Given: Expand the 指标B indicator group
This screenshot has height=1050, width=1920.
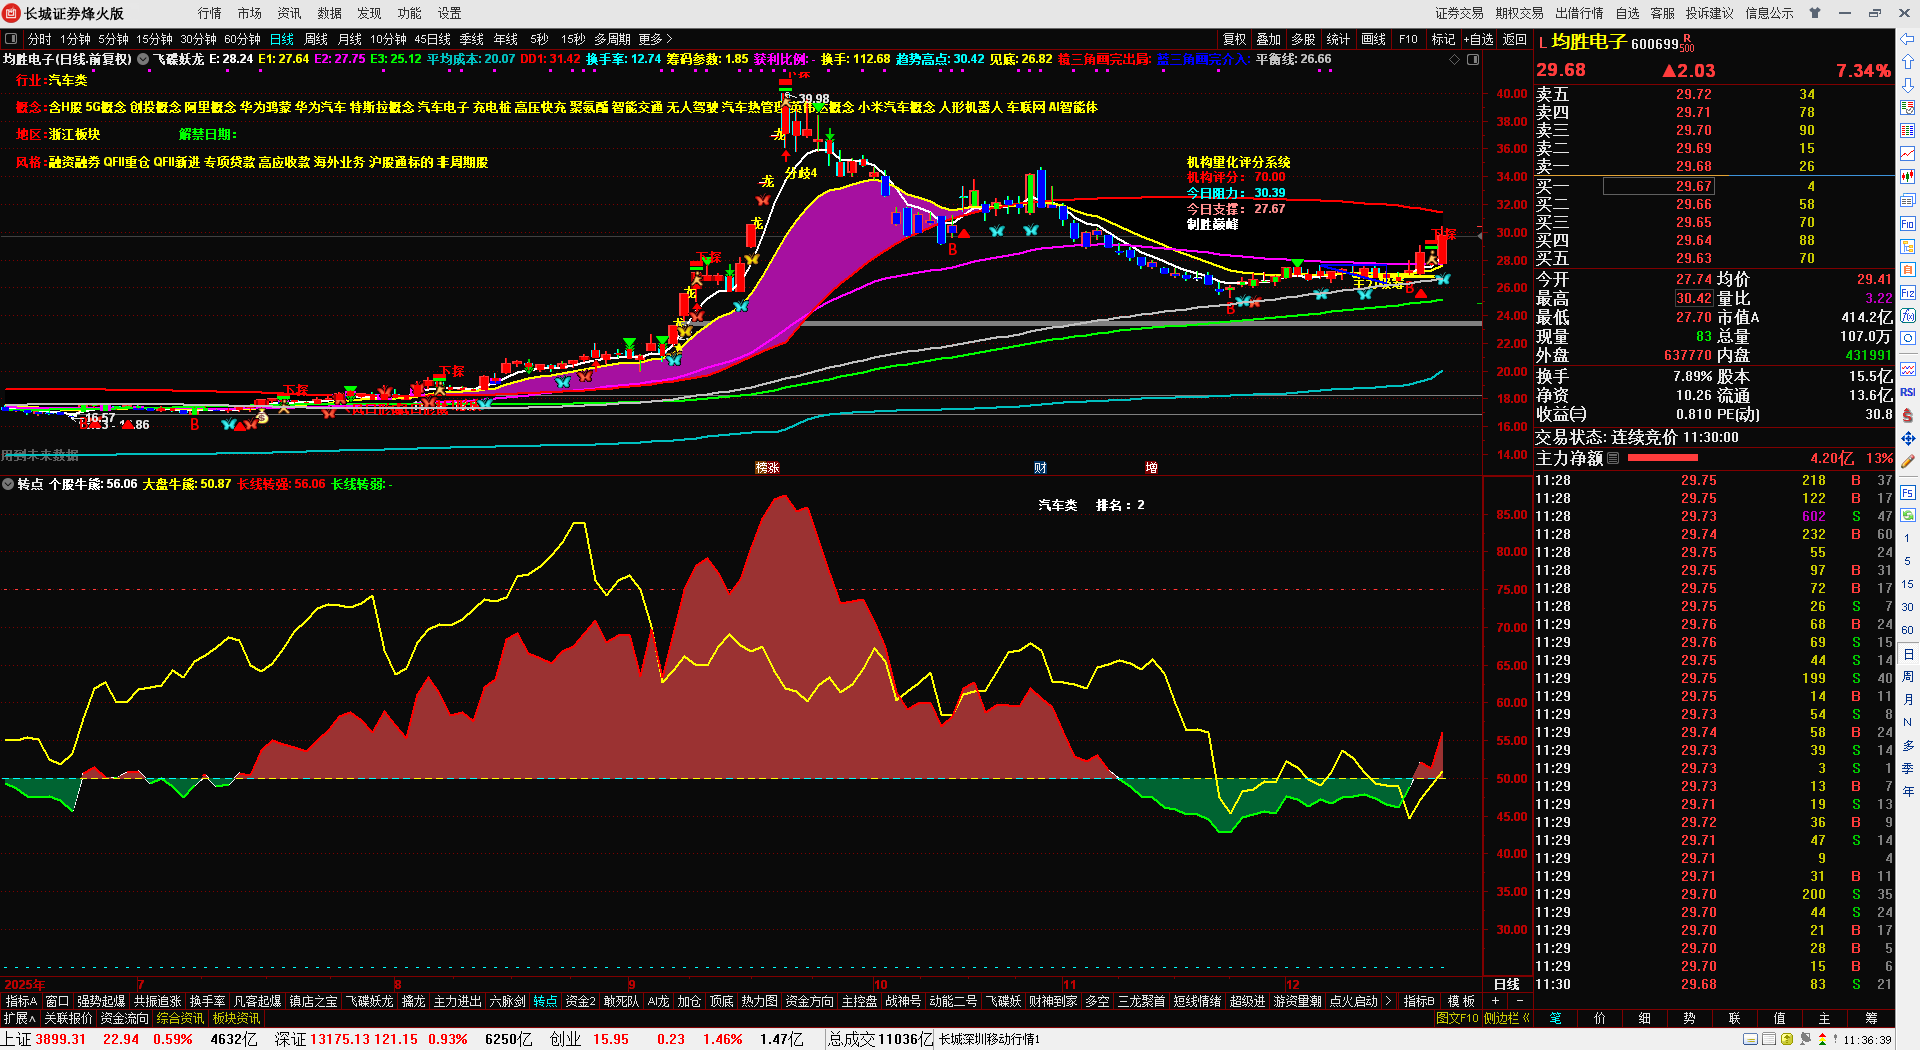Looking at the screenshot, I should [1419, 1001].
